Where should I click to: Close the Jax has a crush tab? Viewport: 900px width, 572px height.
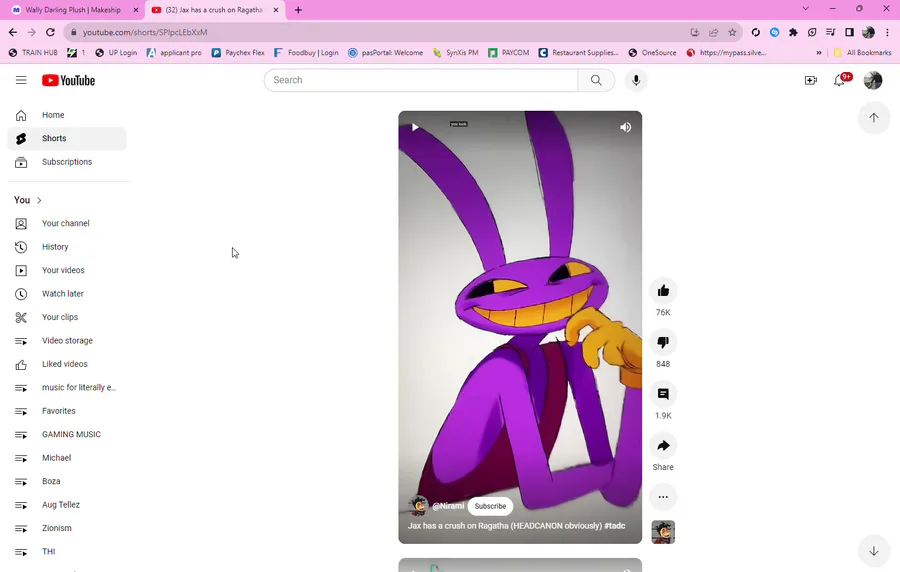click(276, 10)
